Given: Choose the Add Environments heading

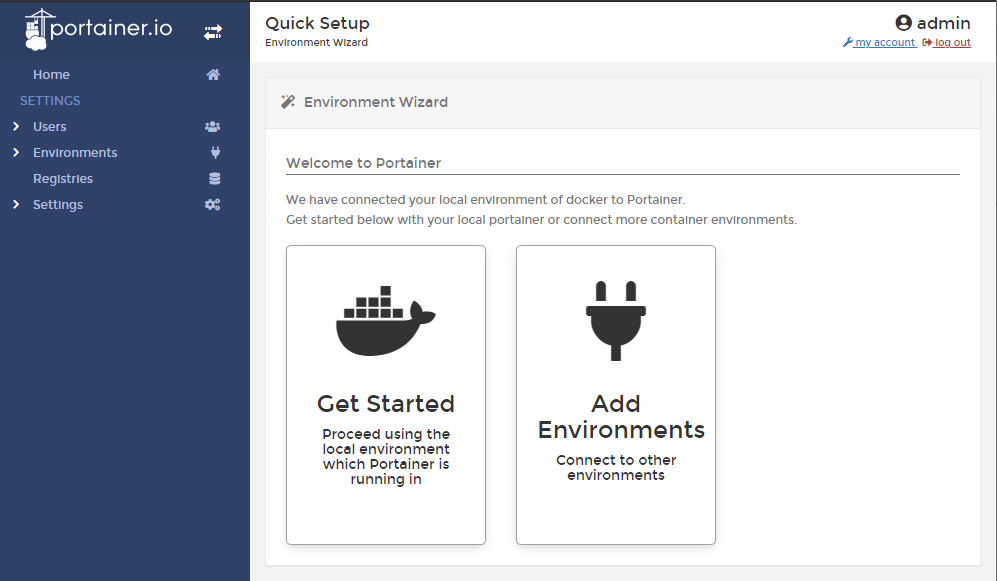Looking at the screenshot, I should [x=621, y=417].
